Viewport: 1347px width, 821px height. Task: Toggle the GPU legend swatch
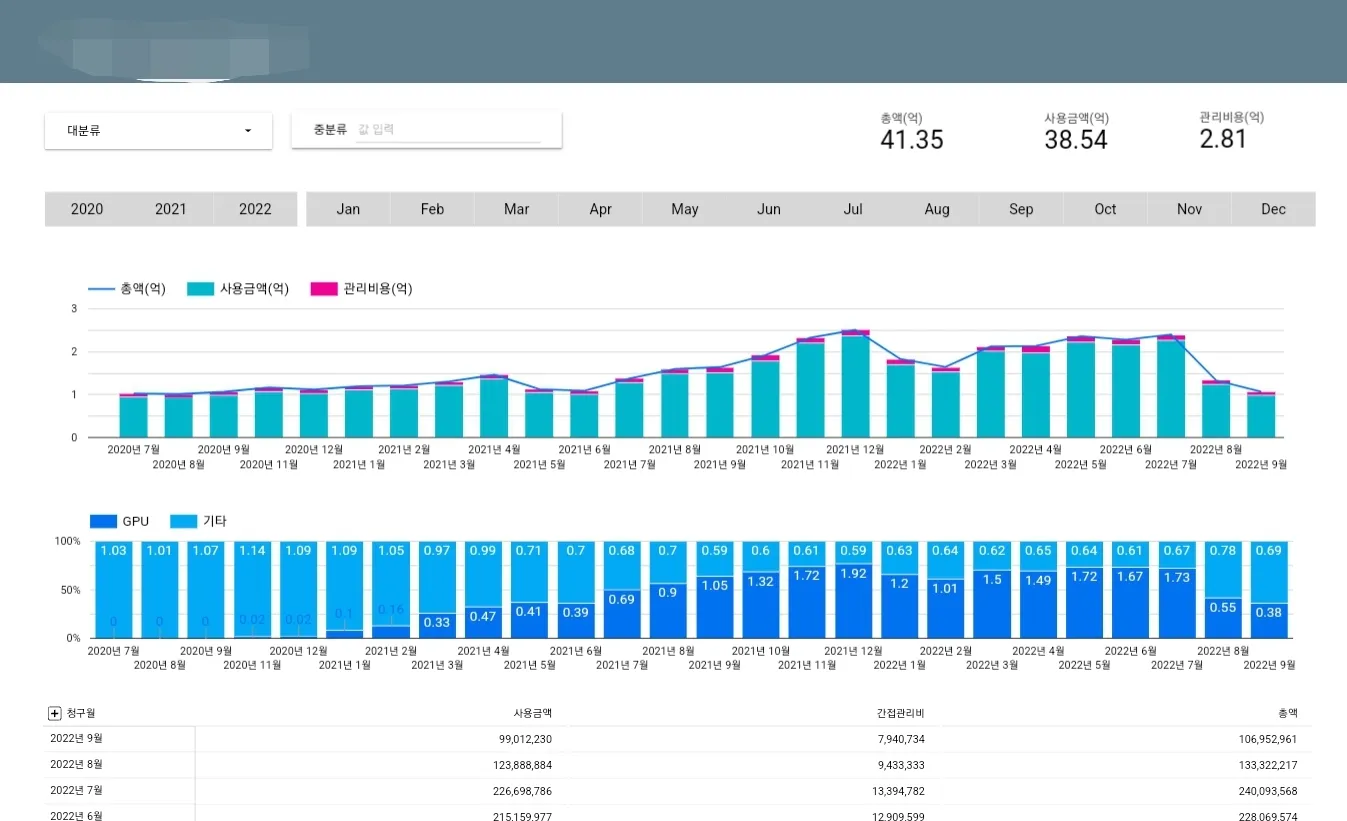(x=103, y=521)
